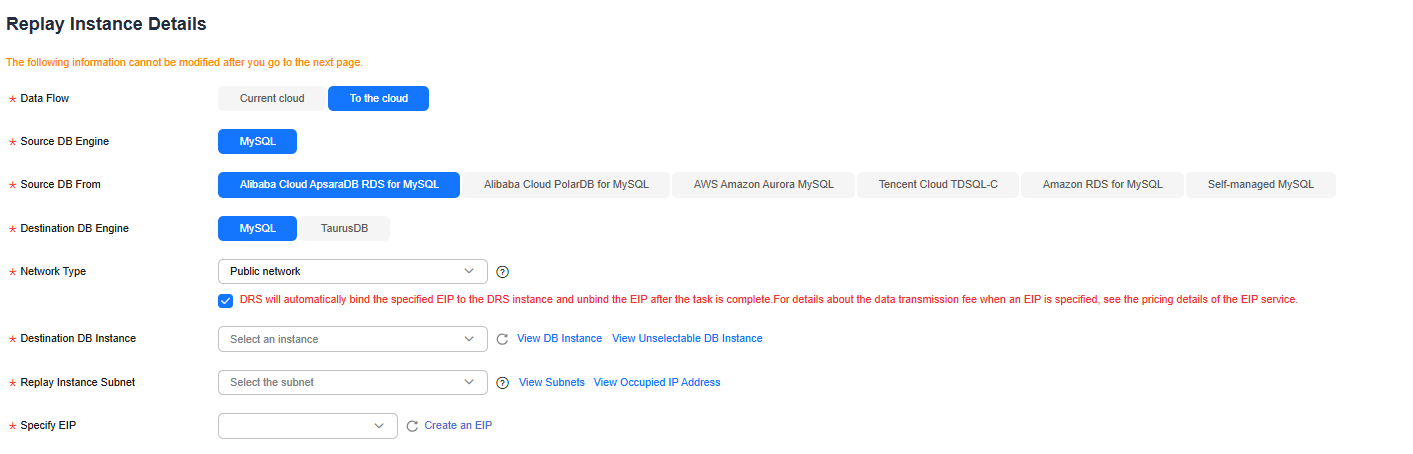Select Alibaba Cloud PolarDB for MySQL source

(x=566, y=185)
